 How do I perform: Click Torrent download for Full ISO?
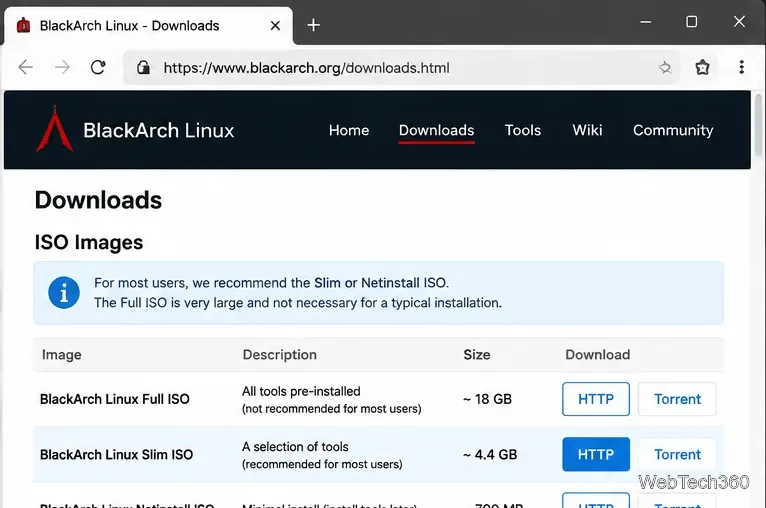coord(677,399)
